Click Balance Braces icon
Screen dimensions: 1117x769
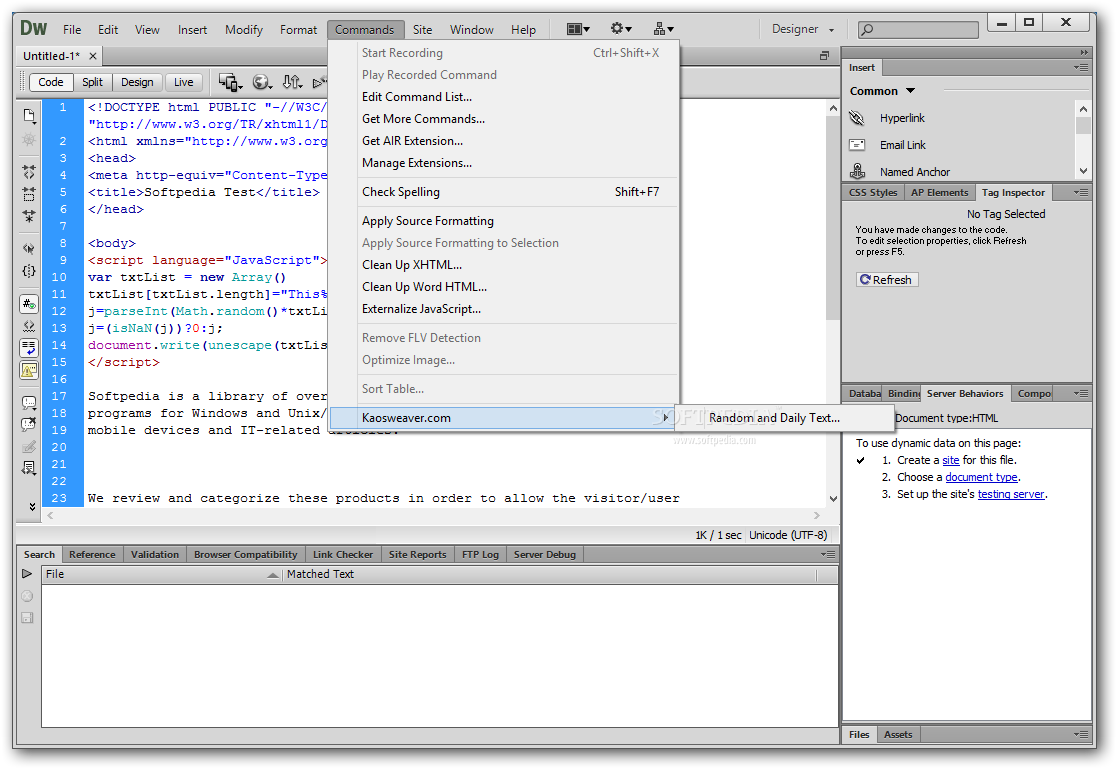coord(28,271)
